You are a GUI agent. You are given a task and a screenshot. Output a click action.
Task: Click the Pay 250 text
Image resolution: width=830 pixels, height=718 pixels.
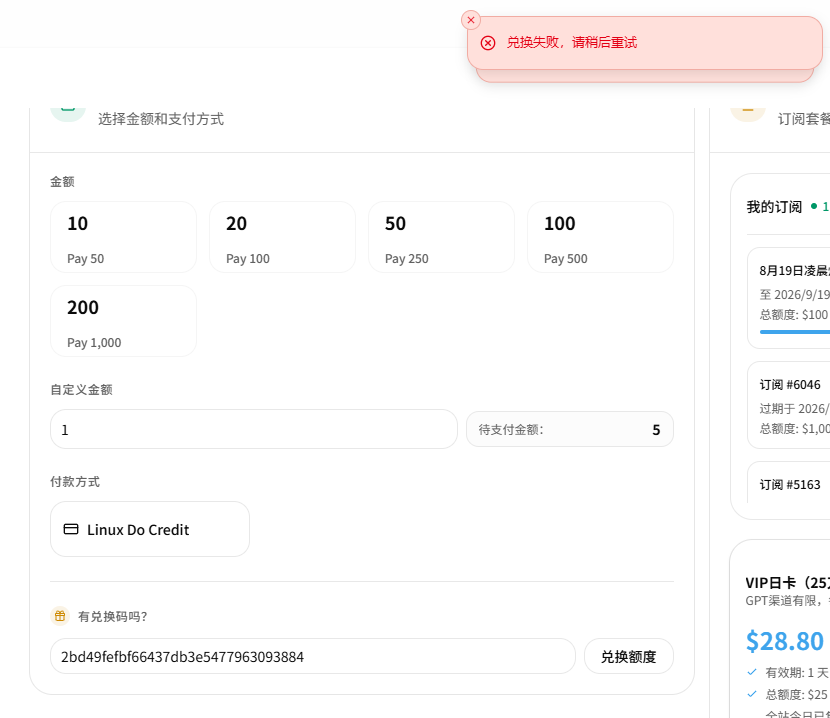[x=407, y=259]
